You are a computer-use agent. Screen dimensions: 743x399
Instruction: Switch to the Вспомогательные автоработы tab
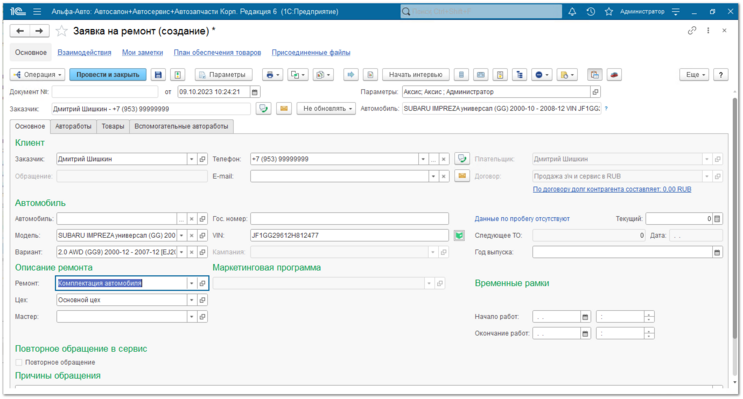point(181,127)
